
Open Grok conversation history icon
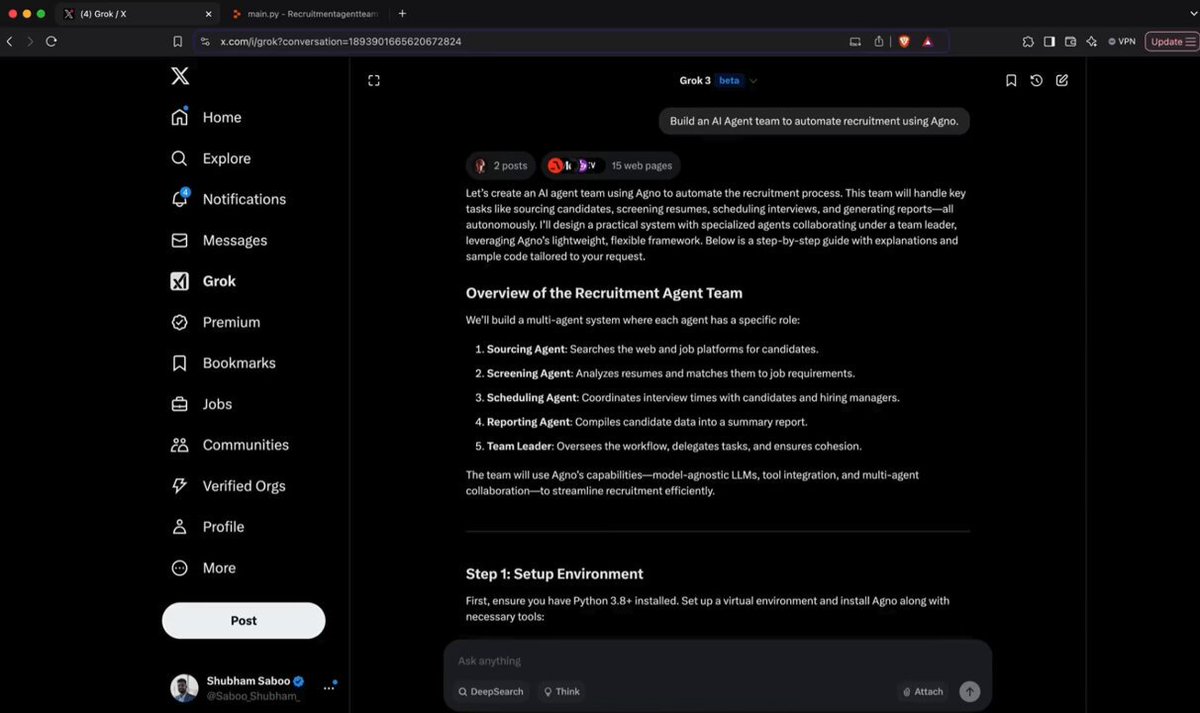[x=1037, y=81]
